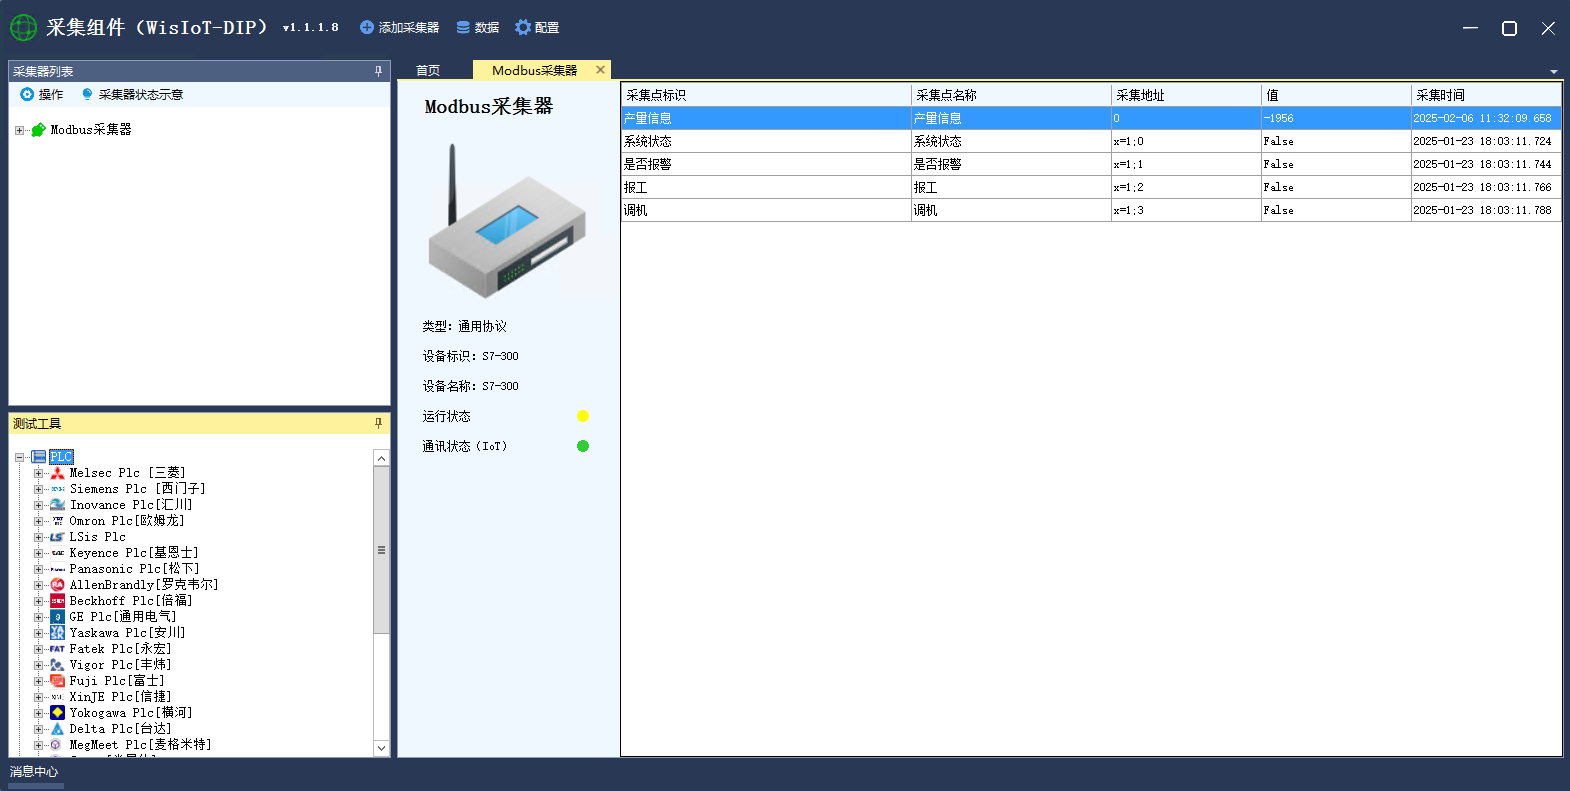1570x791 pixels.
Task: Click the Delta Plc icon
Action: coord(57,729)
